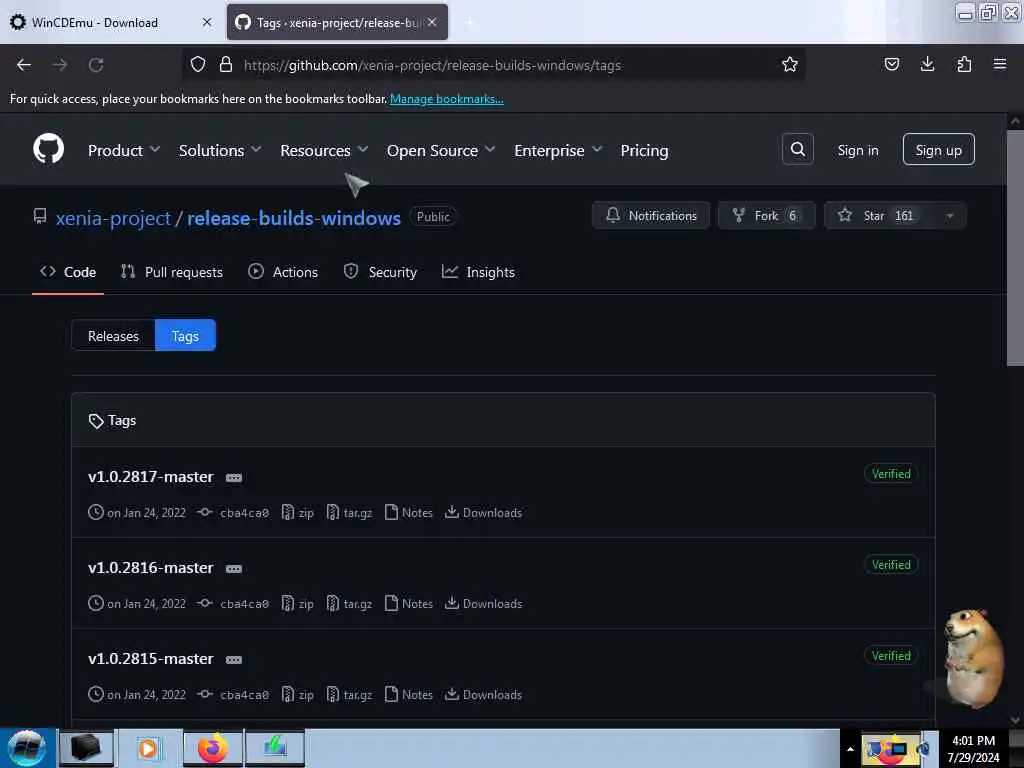Toggle message ellipsis for v1.0.2815-master

[234, 660]
